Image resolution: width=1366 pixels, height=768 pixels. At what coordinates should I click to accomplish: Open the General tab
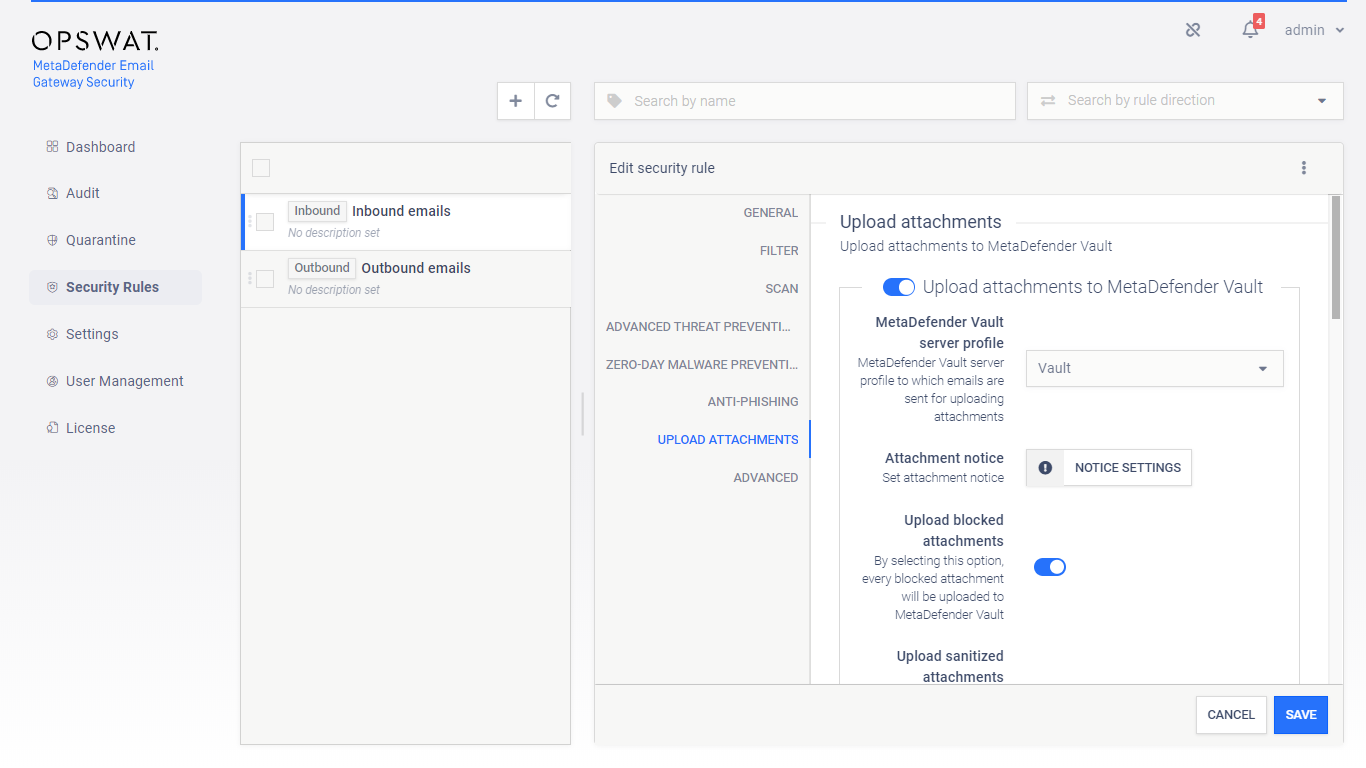point(770,213)
